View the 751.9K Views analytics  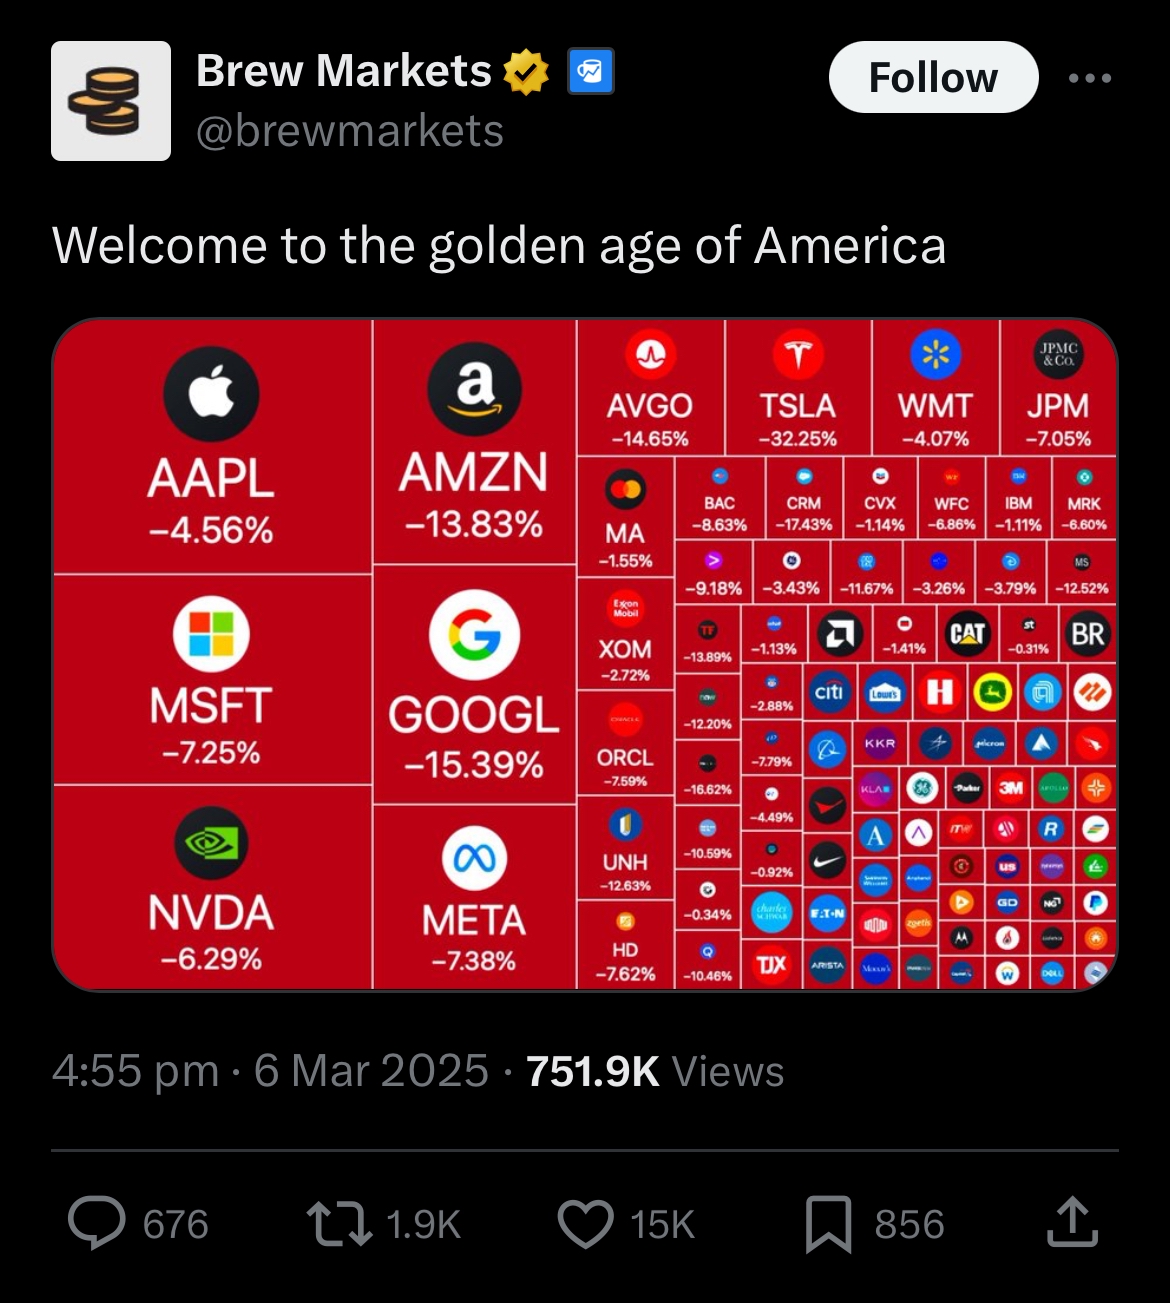[x=655, y=1071]
